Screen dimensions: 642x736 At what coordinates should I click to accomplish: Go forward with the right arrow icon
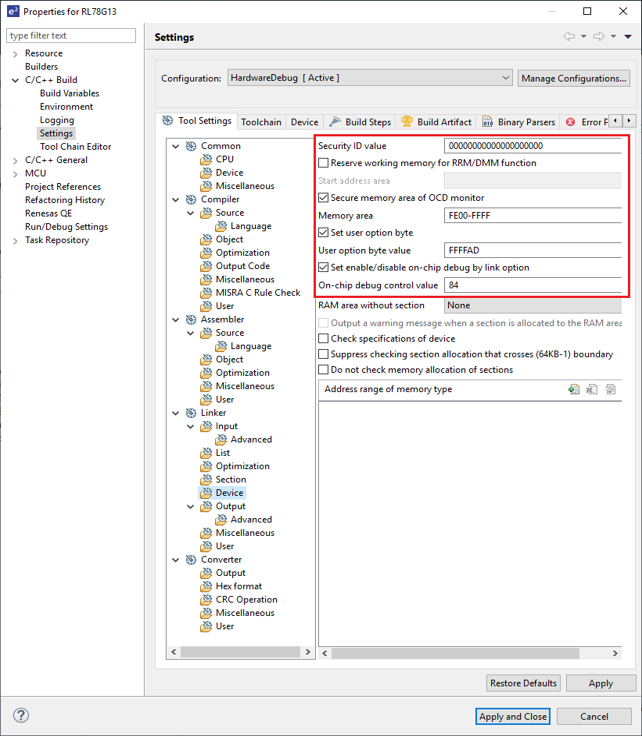599,36
